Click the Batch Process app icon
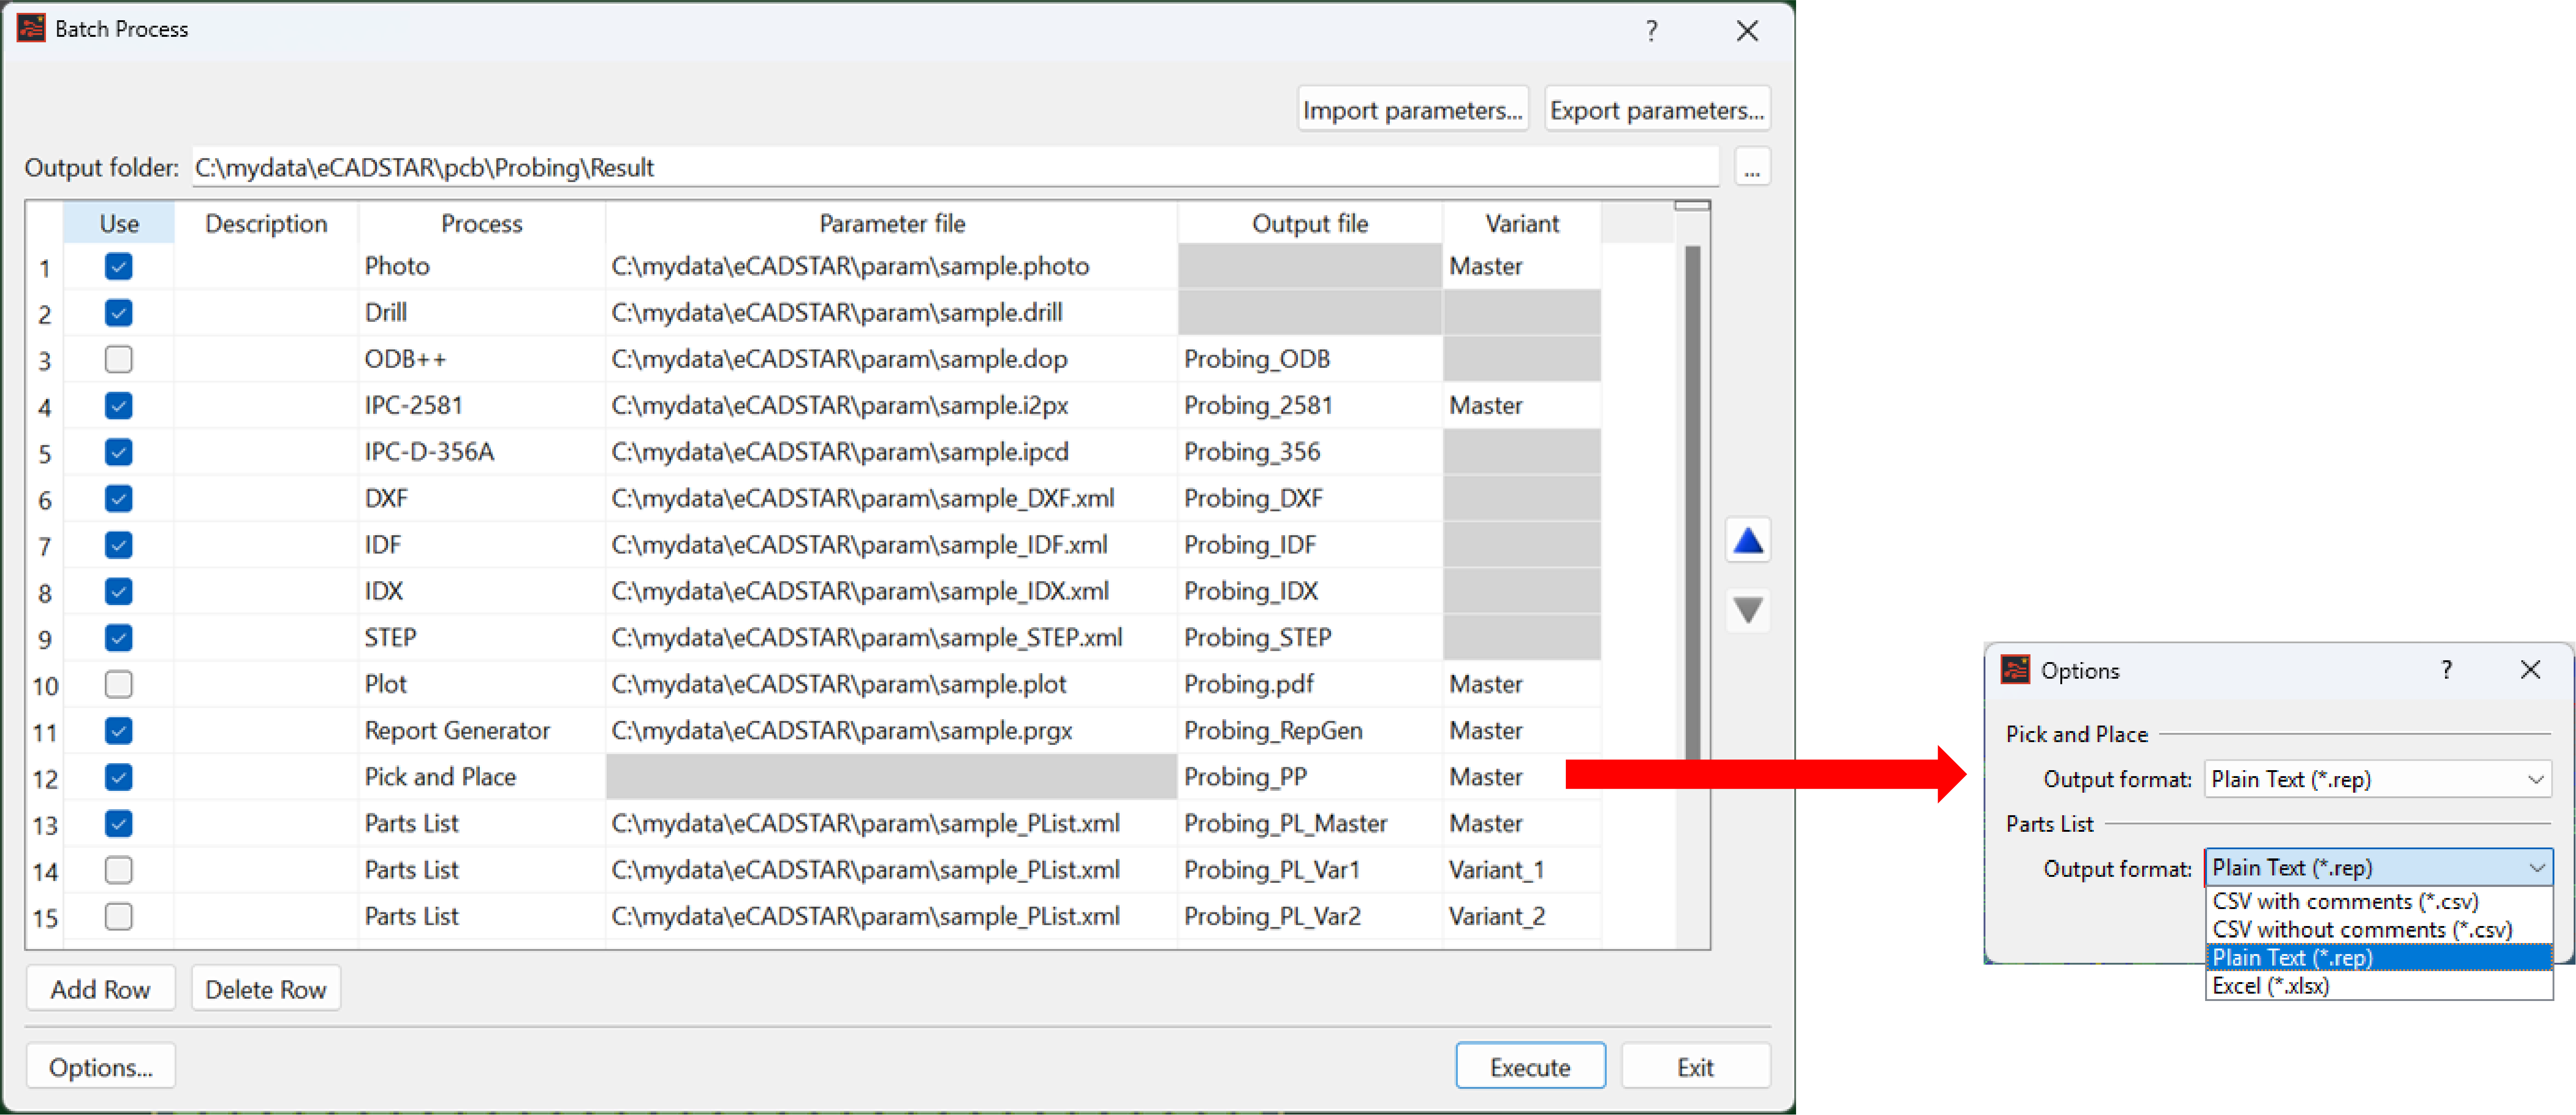The height and width of the screenshot is (1115, 2576). tap(31, 28)
